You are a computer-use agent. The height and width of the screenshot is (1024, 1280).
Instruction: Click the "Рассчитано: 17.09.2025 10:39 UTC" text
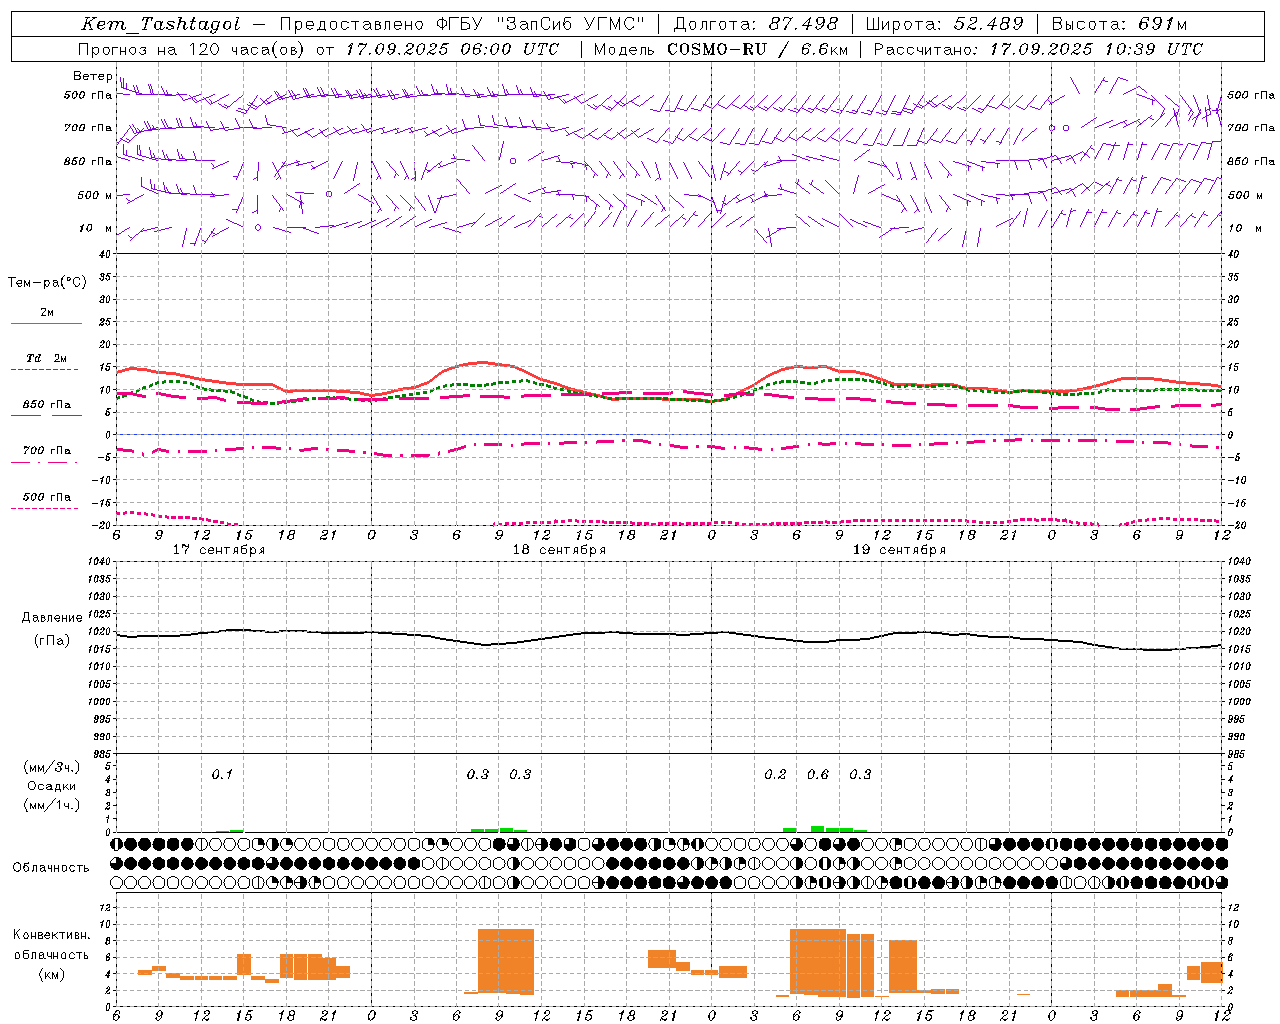click(1038, 49)
